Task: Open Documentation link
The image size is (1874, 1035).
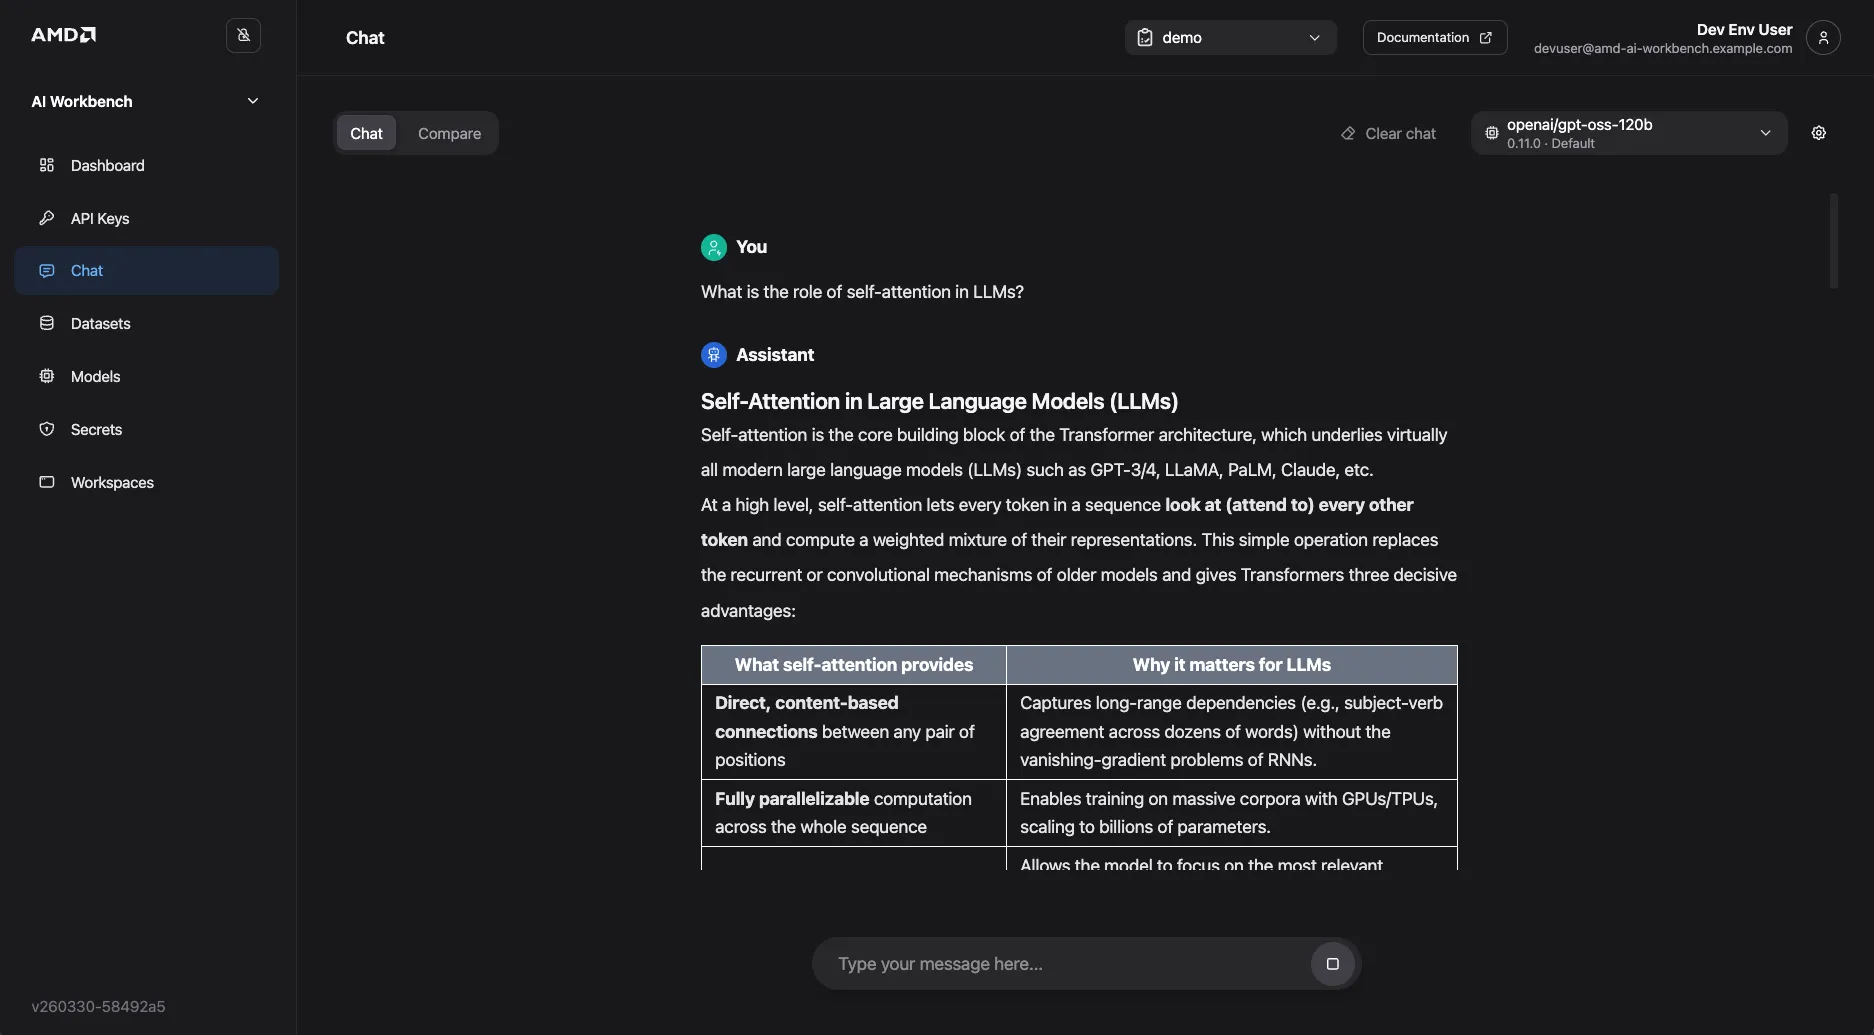Action: [x=1434, y=37]
